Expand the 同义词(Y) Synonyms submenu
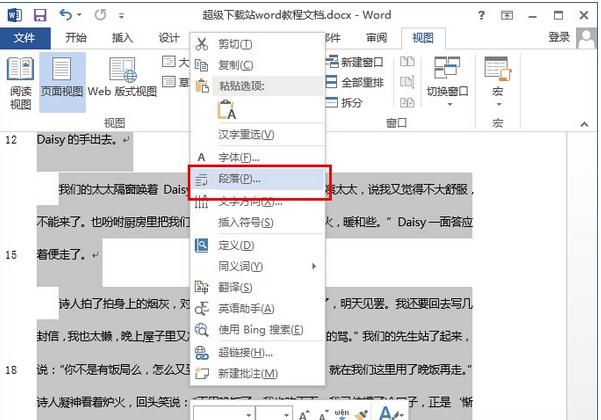The width and height of the screenshot is (601, 420). click(258, 266)
